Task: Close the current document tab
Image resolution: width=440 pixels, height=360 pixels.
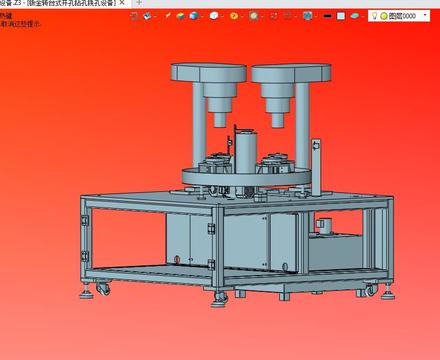Action: [x=122, y=3]
